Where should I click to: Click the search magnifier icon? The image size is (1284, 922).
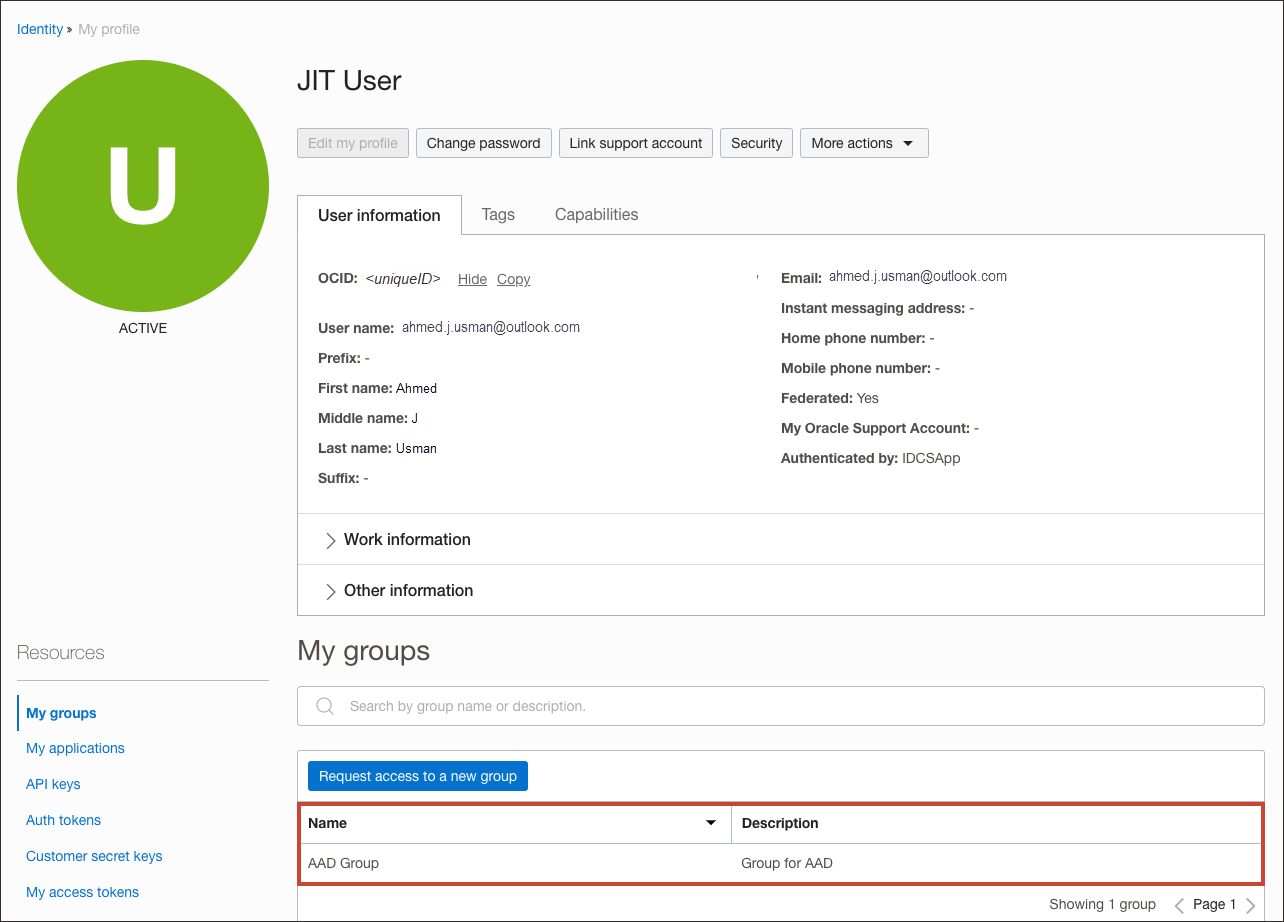tap(324, 705)
